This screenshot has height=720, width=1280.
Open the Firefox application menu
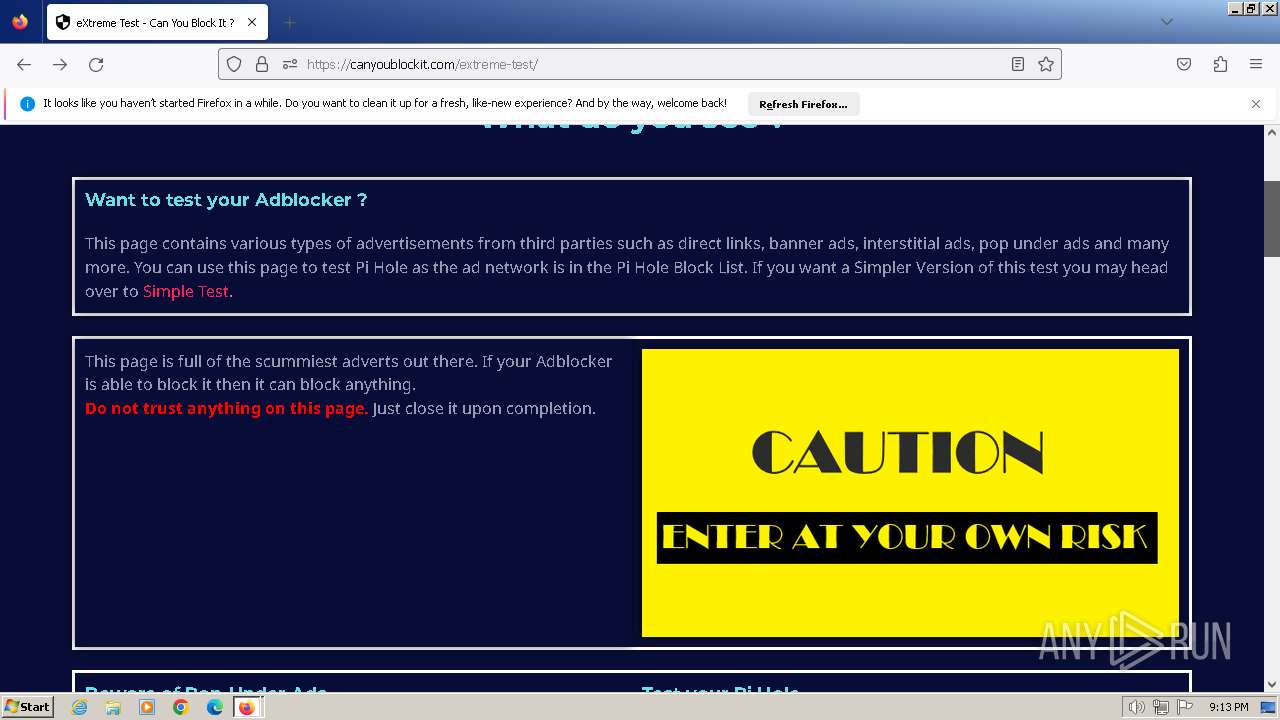(1256, 64)
